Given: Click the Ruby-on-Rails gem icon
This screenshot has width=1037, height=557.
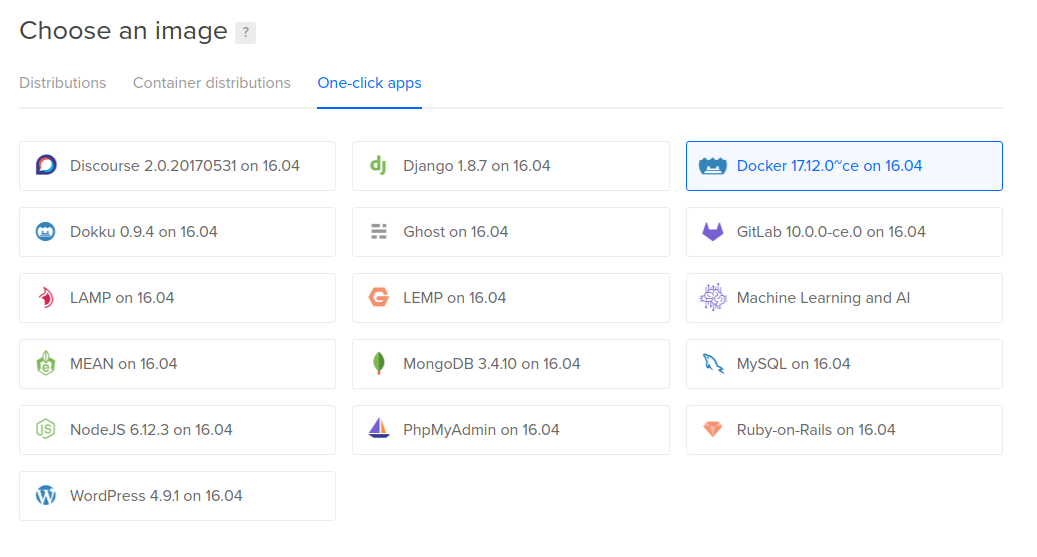Looking at the screenshot, I should click(x=713, y=429).
